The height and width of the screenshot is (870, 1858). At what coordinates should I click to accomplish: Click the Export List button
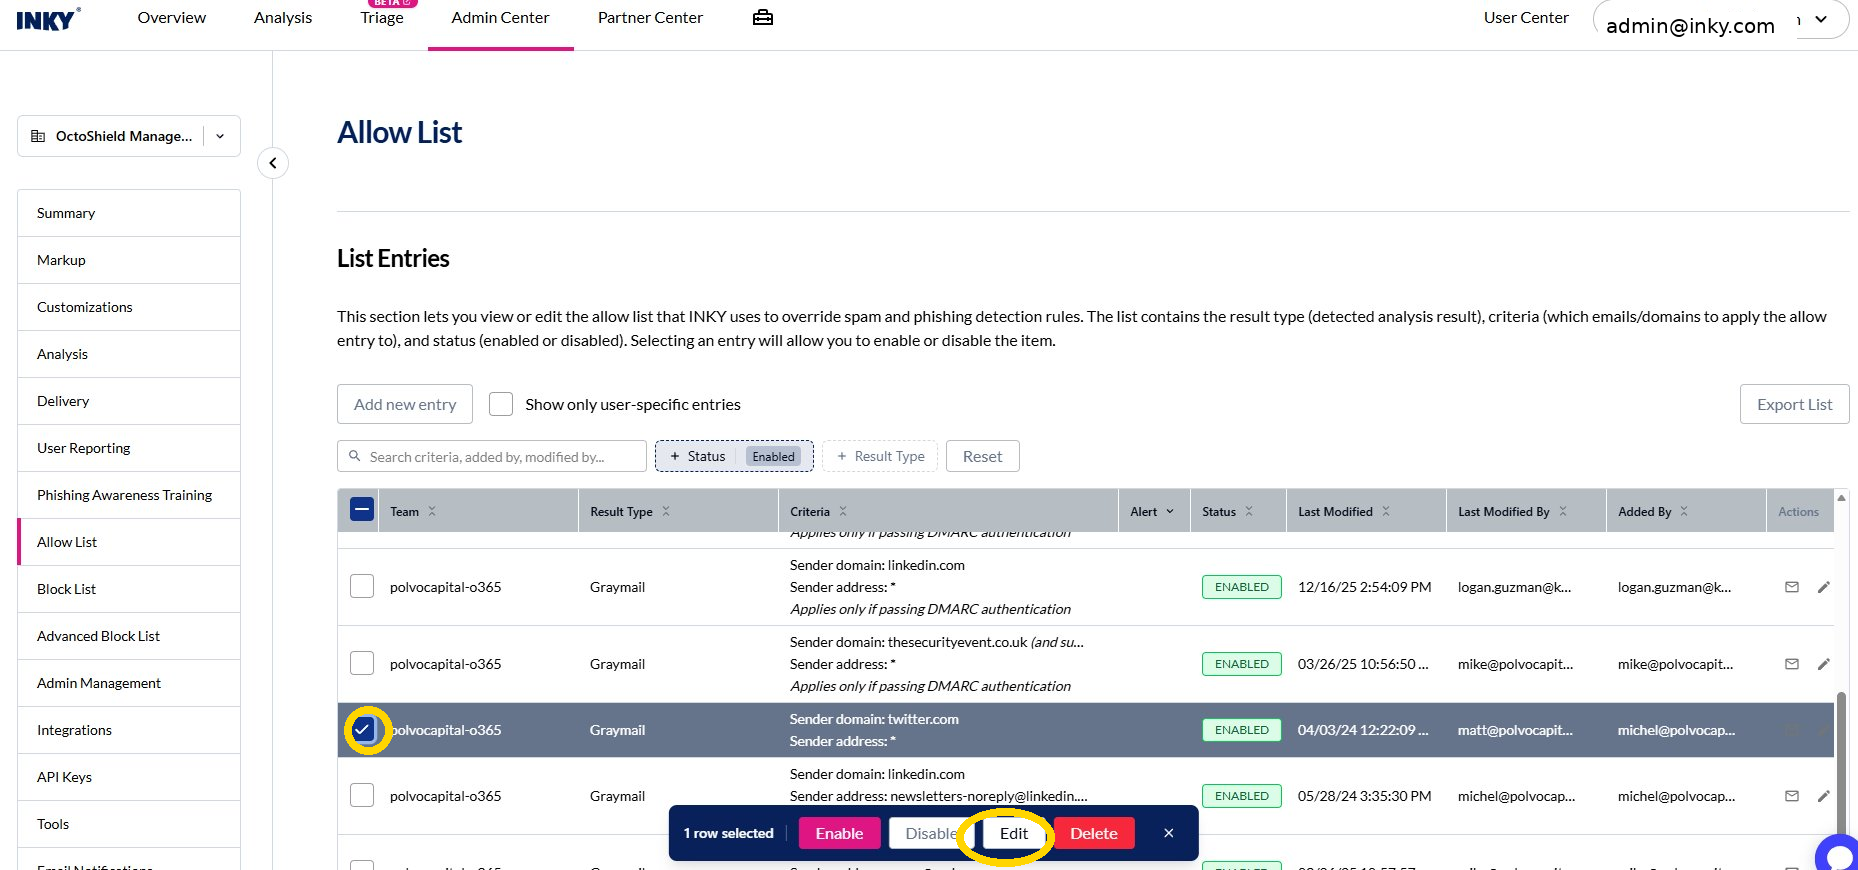[1795, 404]
